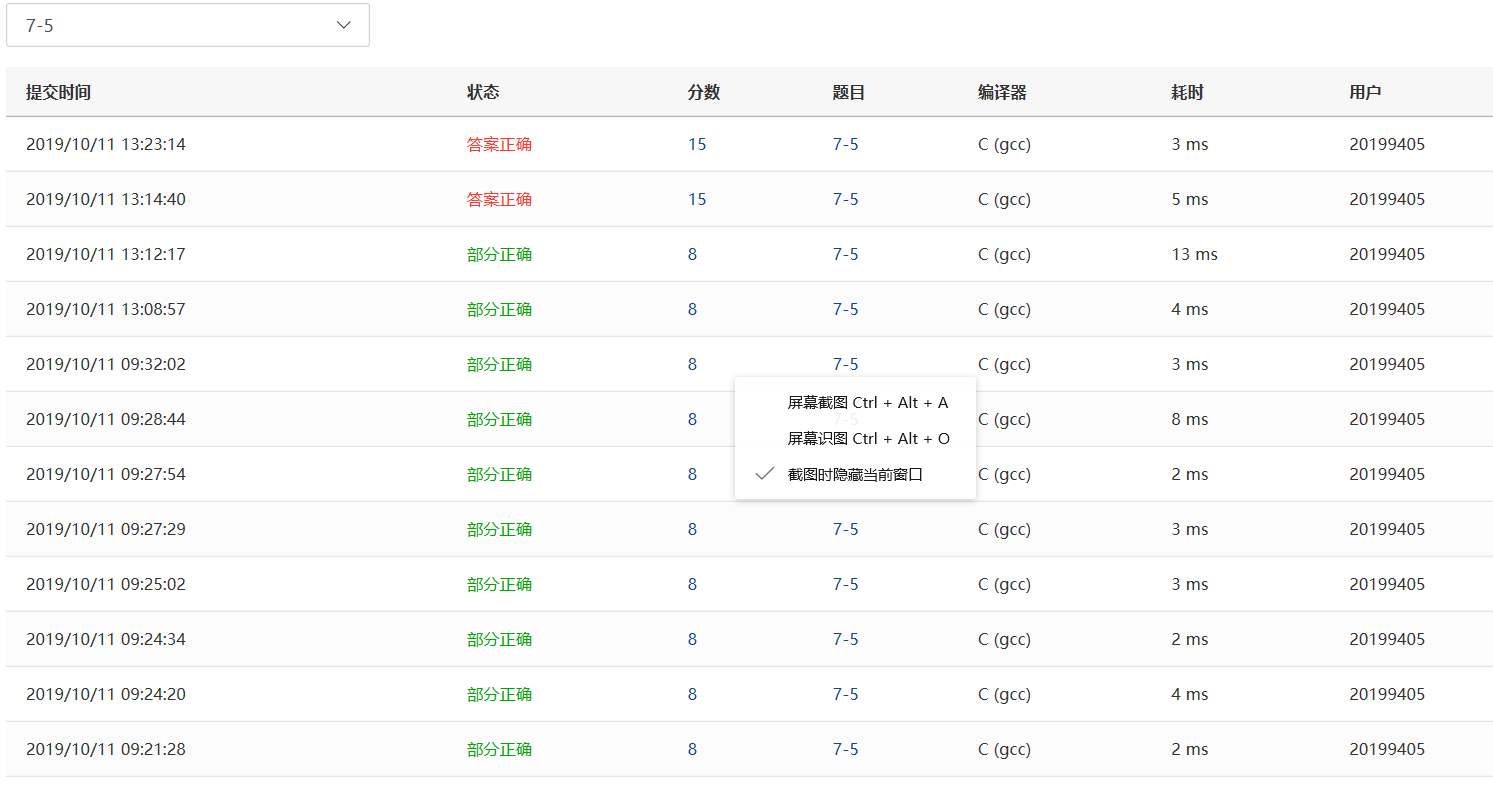Open score 8 of the 09:28:44 submission
This screenshot has width=1493, height=788.
pos(692,419)
